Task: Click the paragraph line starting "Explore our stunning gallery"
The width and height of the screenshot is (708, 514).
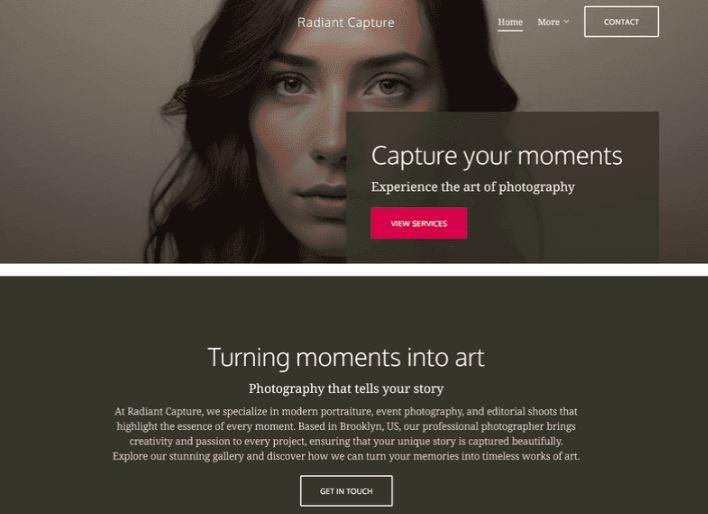Action: point(346,456)
